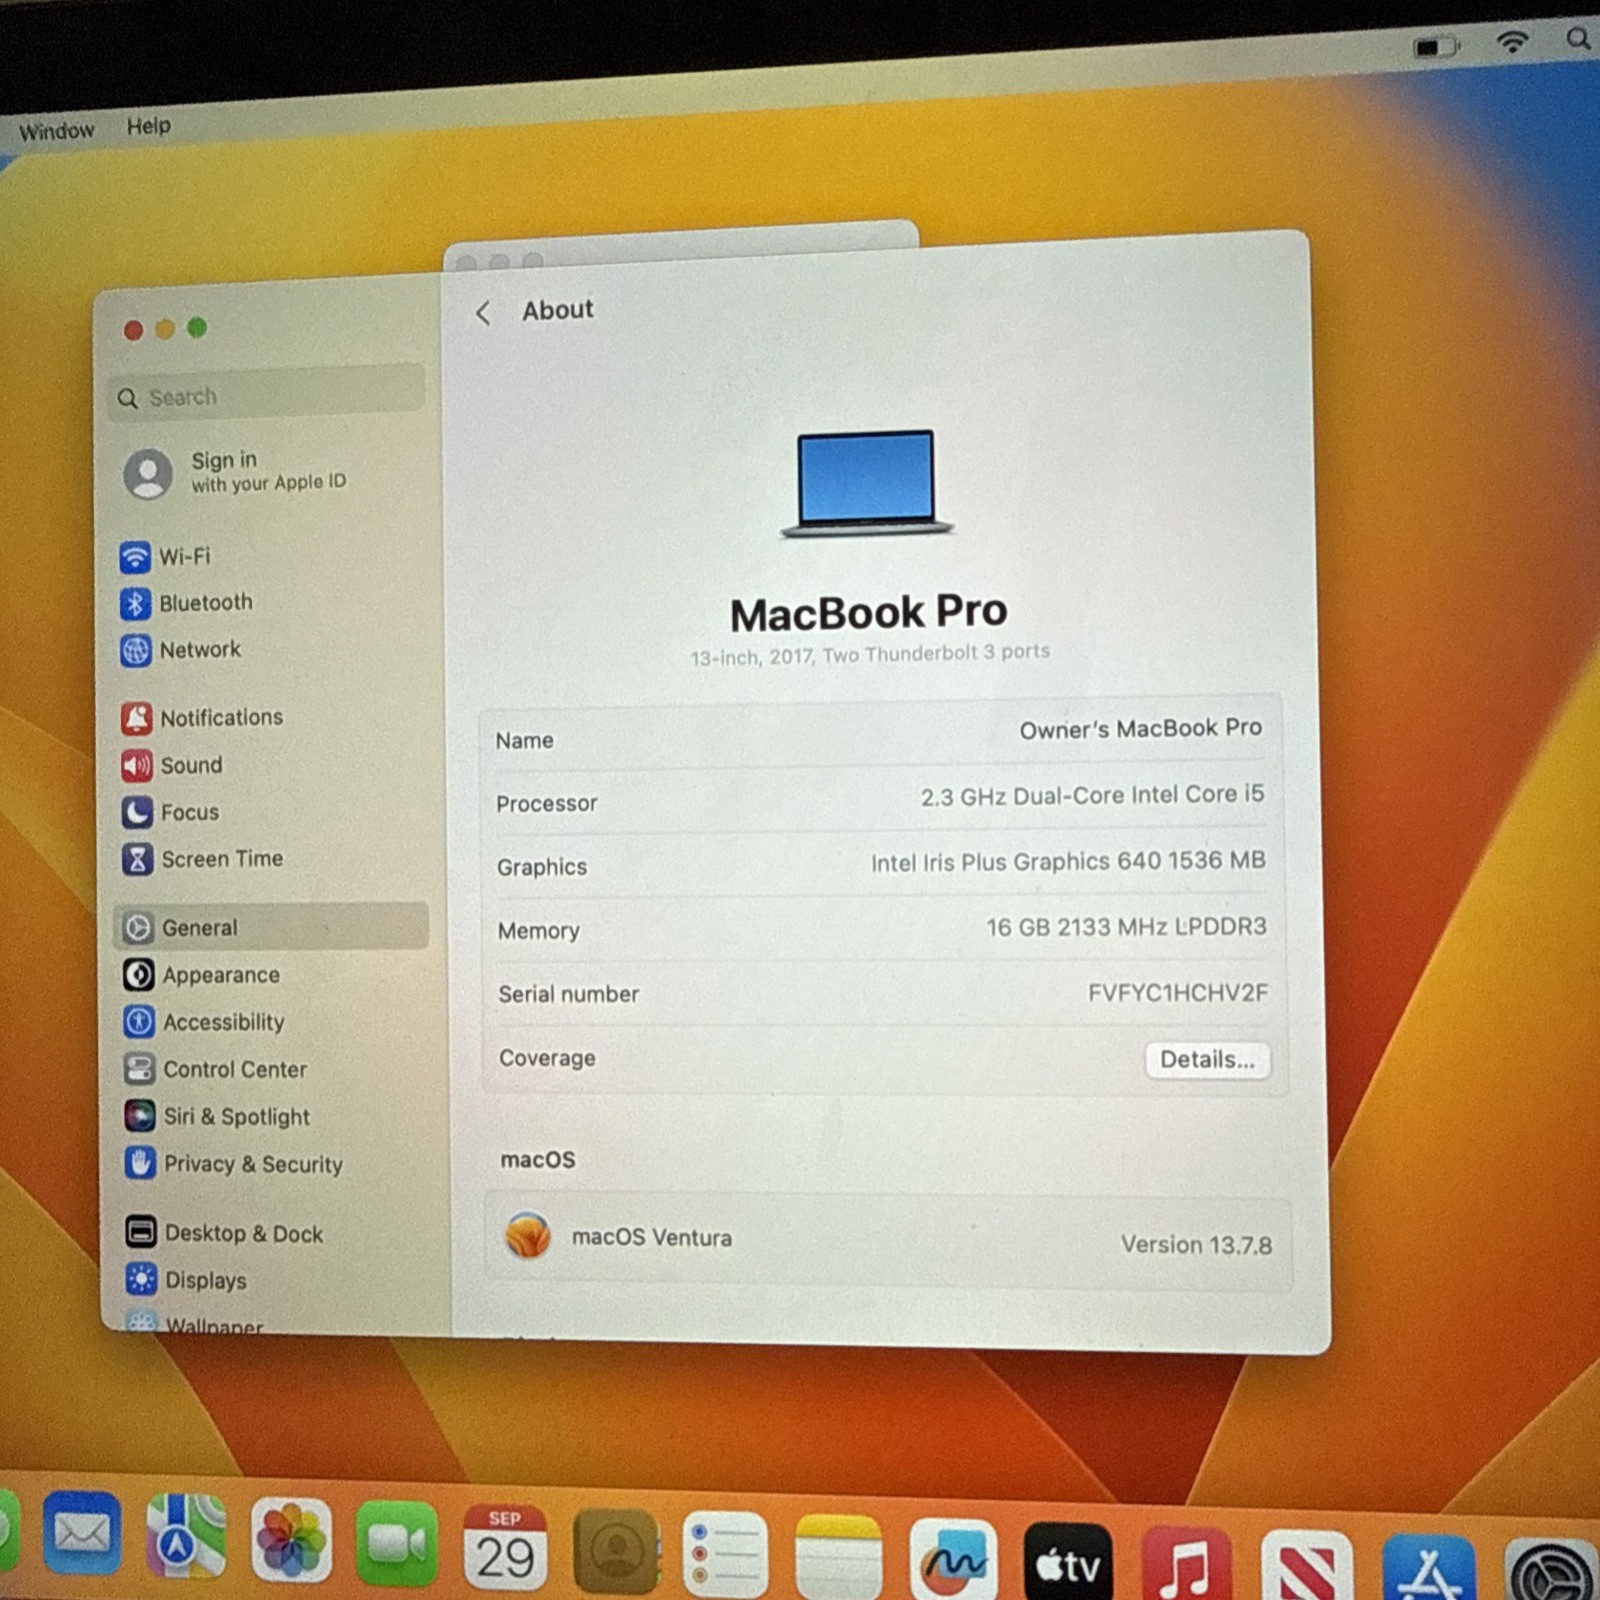Click the memory value "16 GB 2133 MHz LPDDR3"
Screen dimensions: 1600x1600
pos(1126,927)
